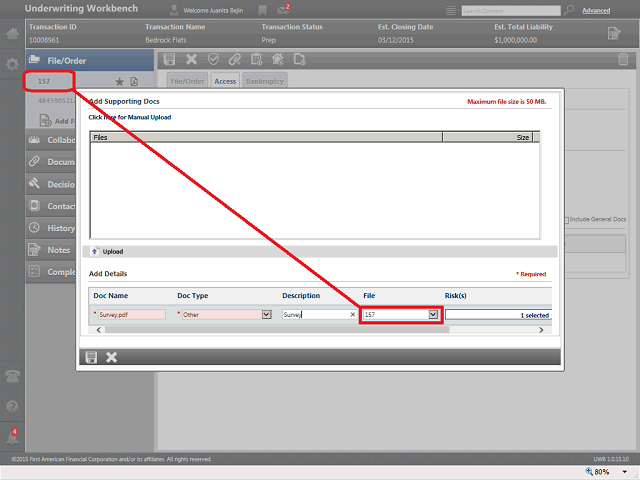Click the Doc Name field Survey.pdf
The height and width of the screenshot is (480, 640).
131,315
